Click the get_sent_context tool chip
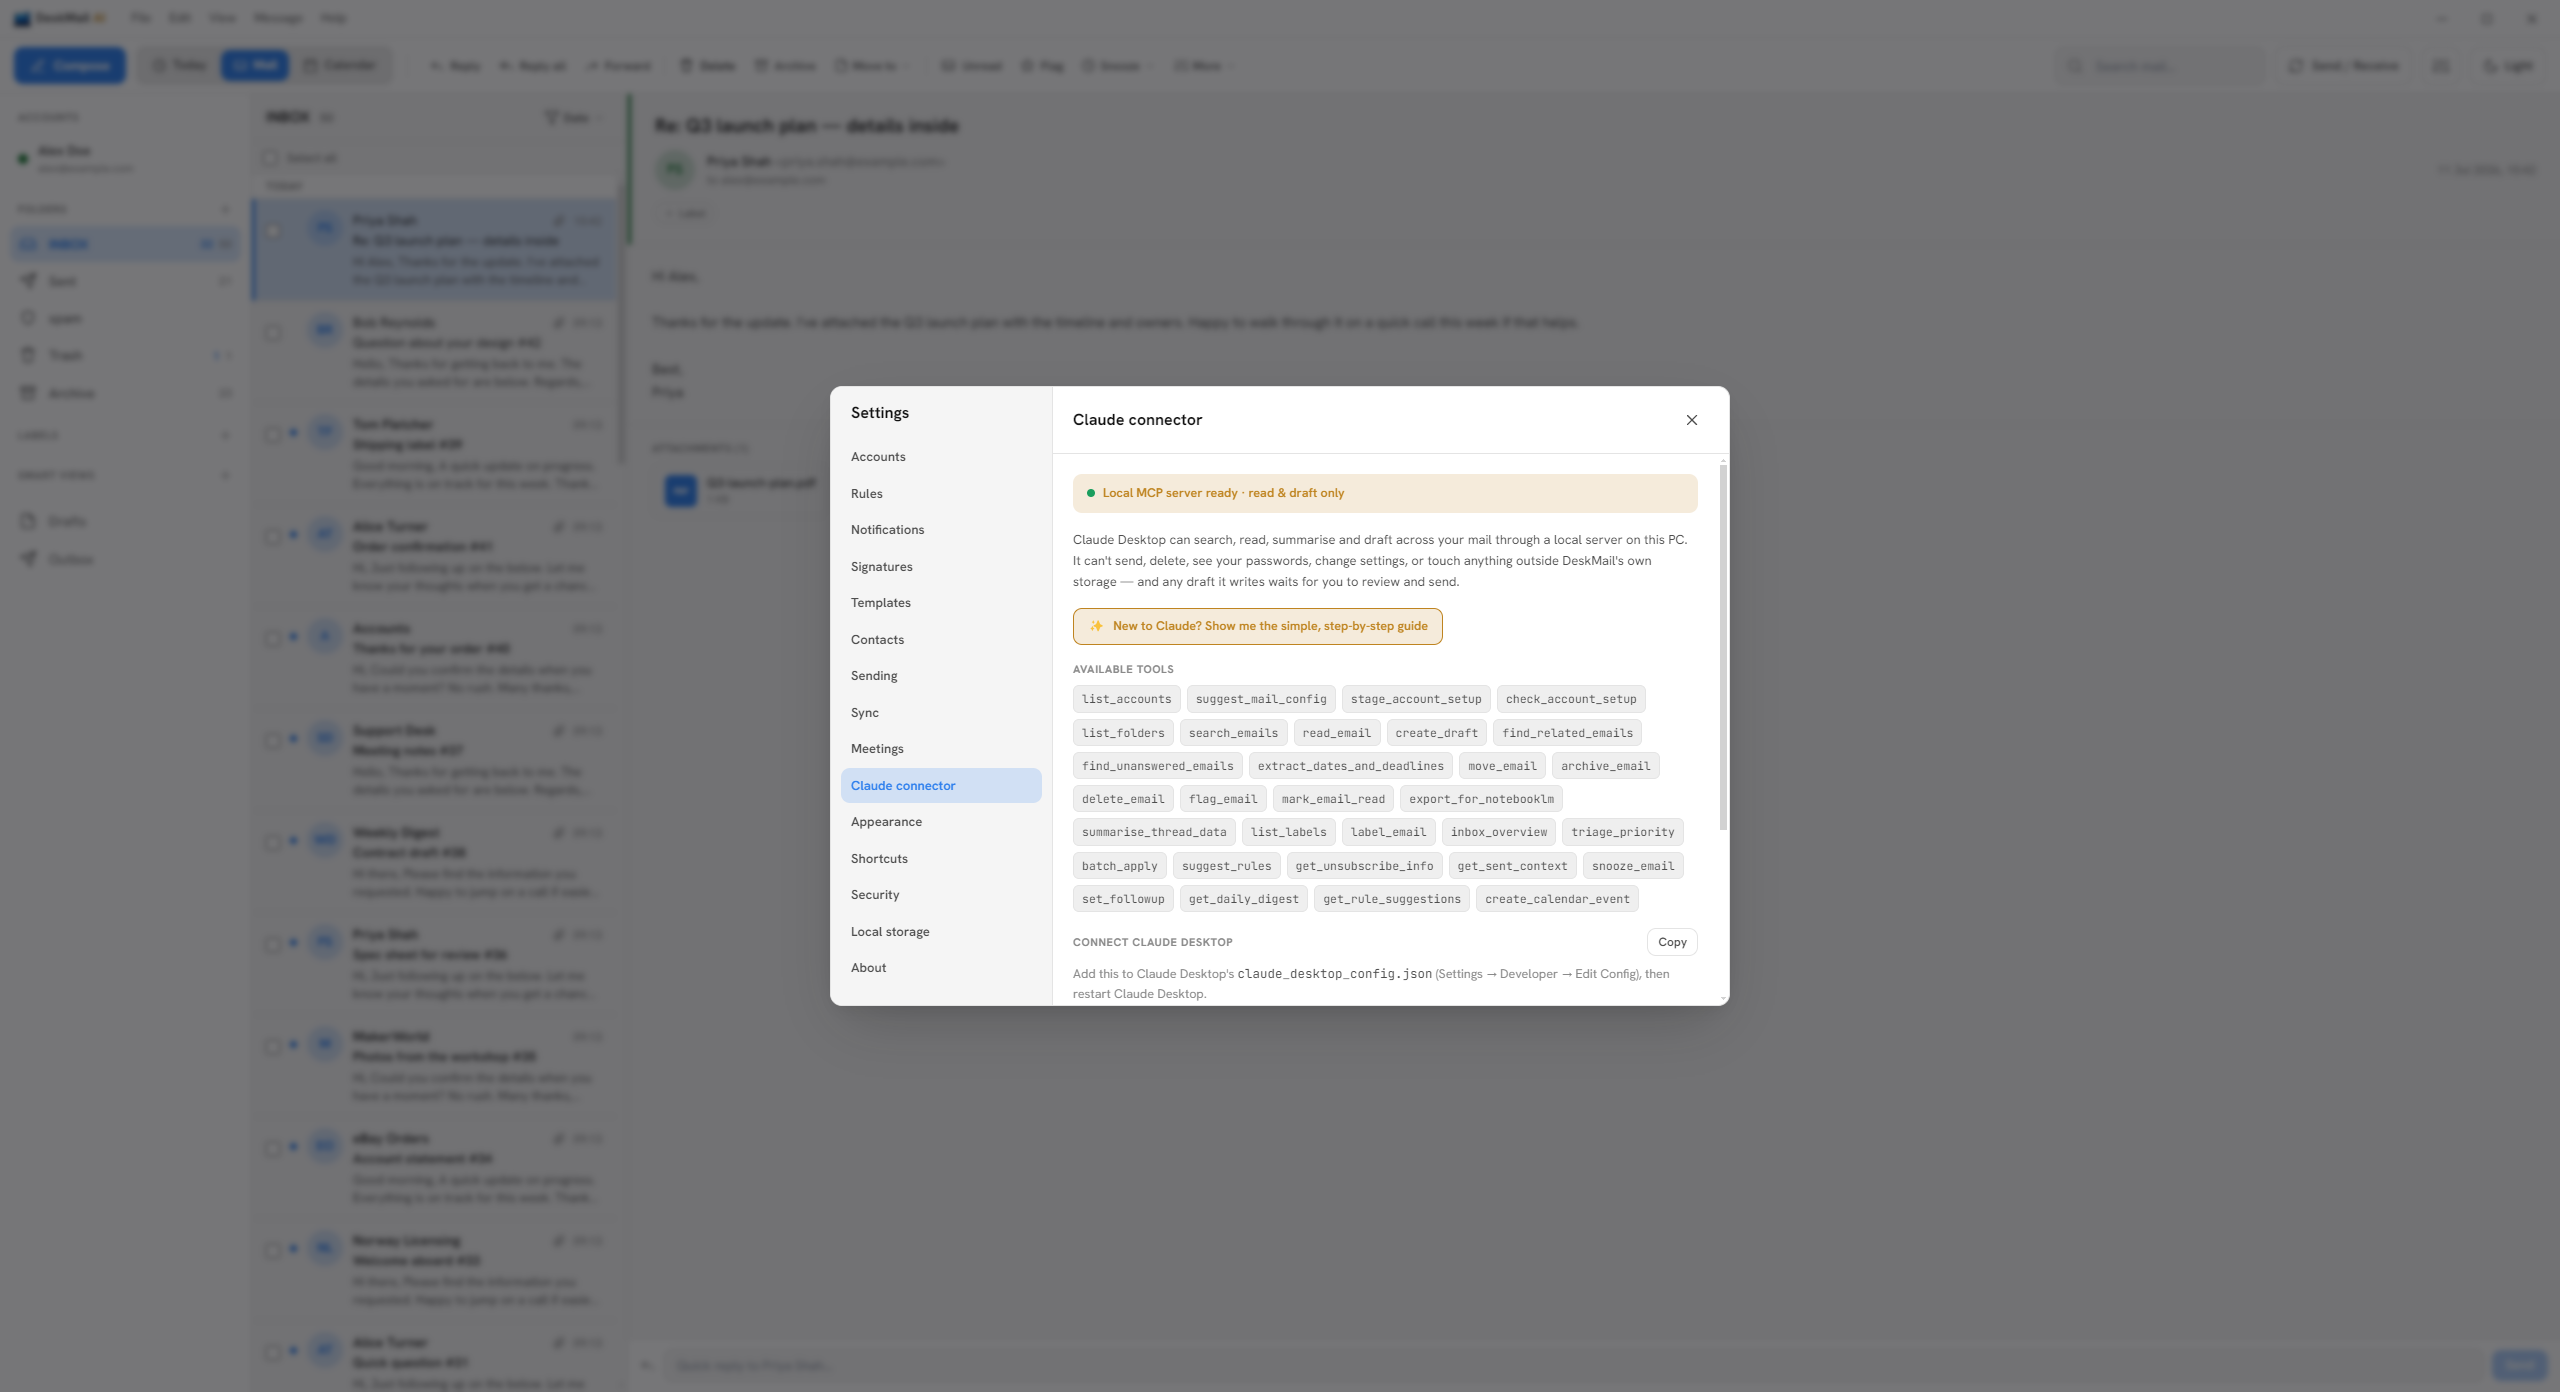Image resolution: width=2560 pixels, height=1392 pixels. click(1512, 866)
